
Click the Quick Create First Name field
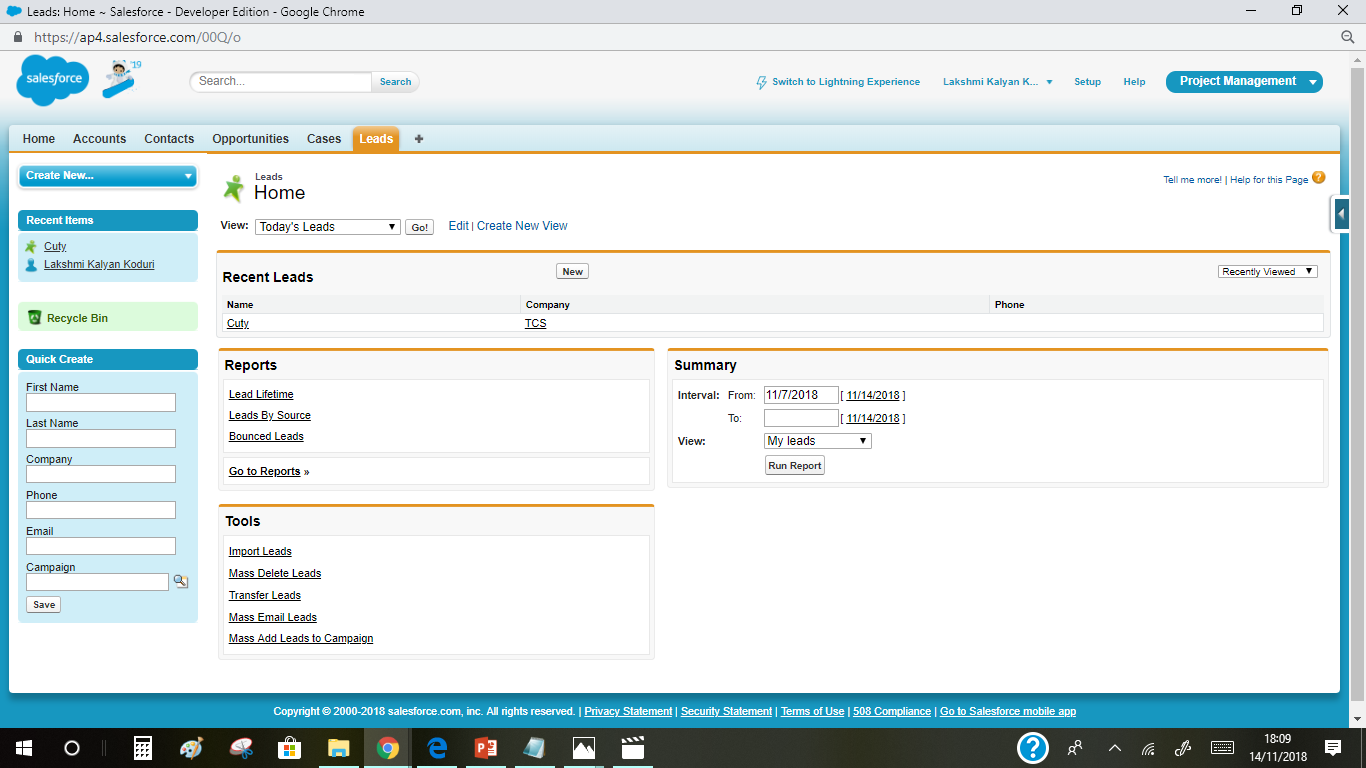click(x=101, y=403)
